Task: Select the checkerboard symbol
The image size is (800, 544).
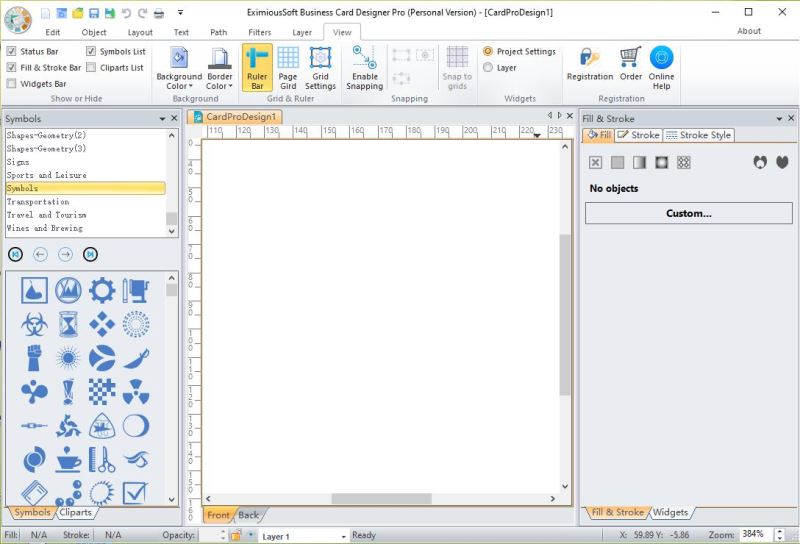Action: point(102,392)
